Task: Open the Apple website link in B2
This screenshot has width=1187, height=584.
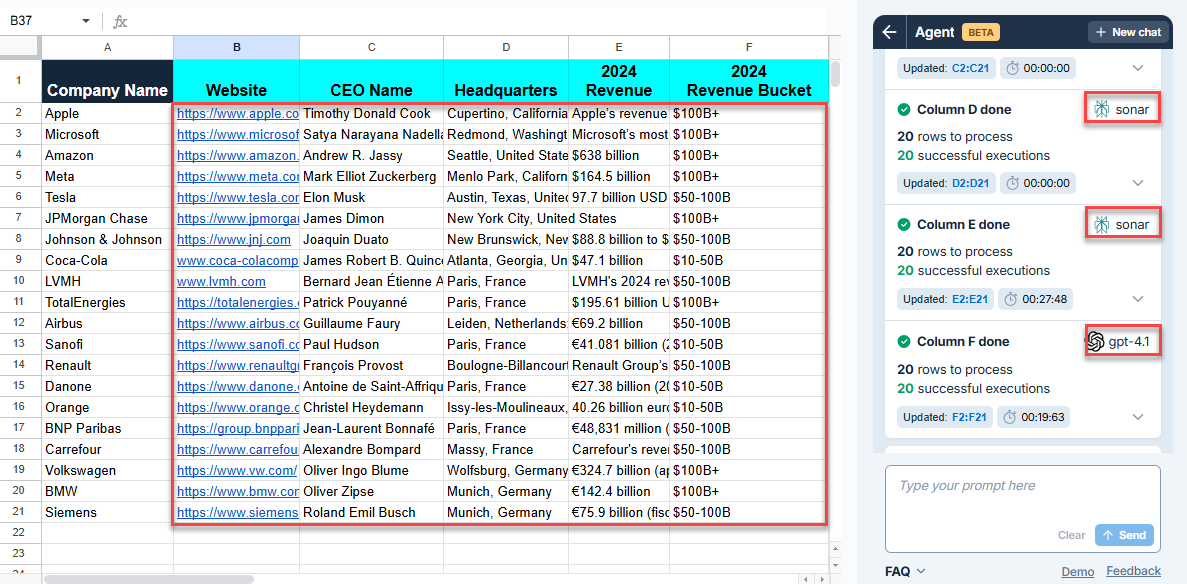Action: pos(237,114)
